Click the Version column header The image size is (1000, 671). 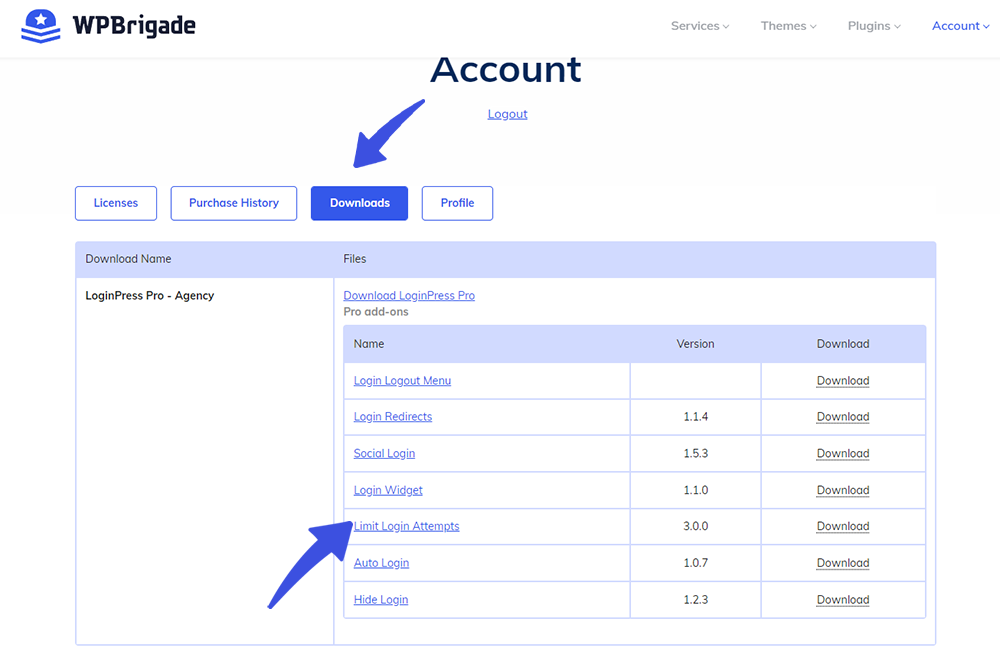(x=695, y=344)
